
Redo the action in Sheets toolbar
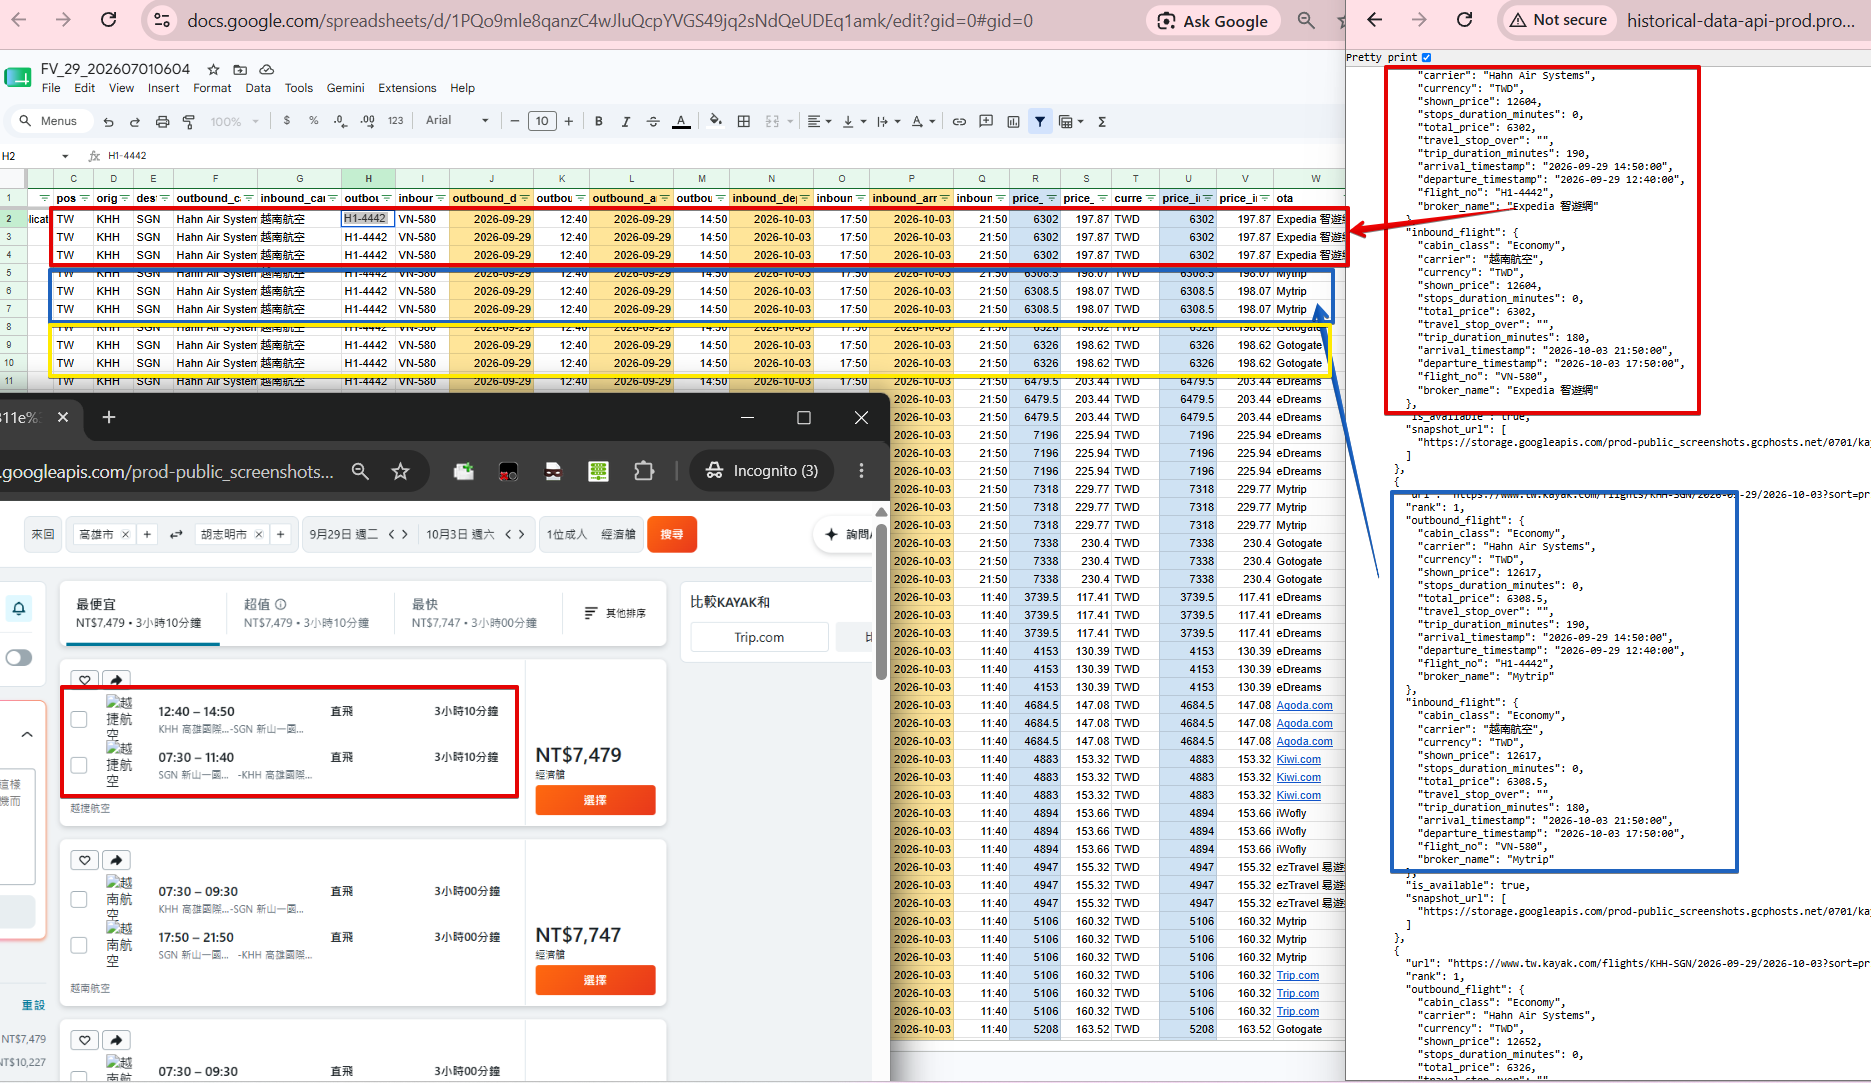point(134,122)
